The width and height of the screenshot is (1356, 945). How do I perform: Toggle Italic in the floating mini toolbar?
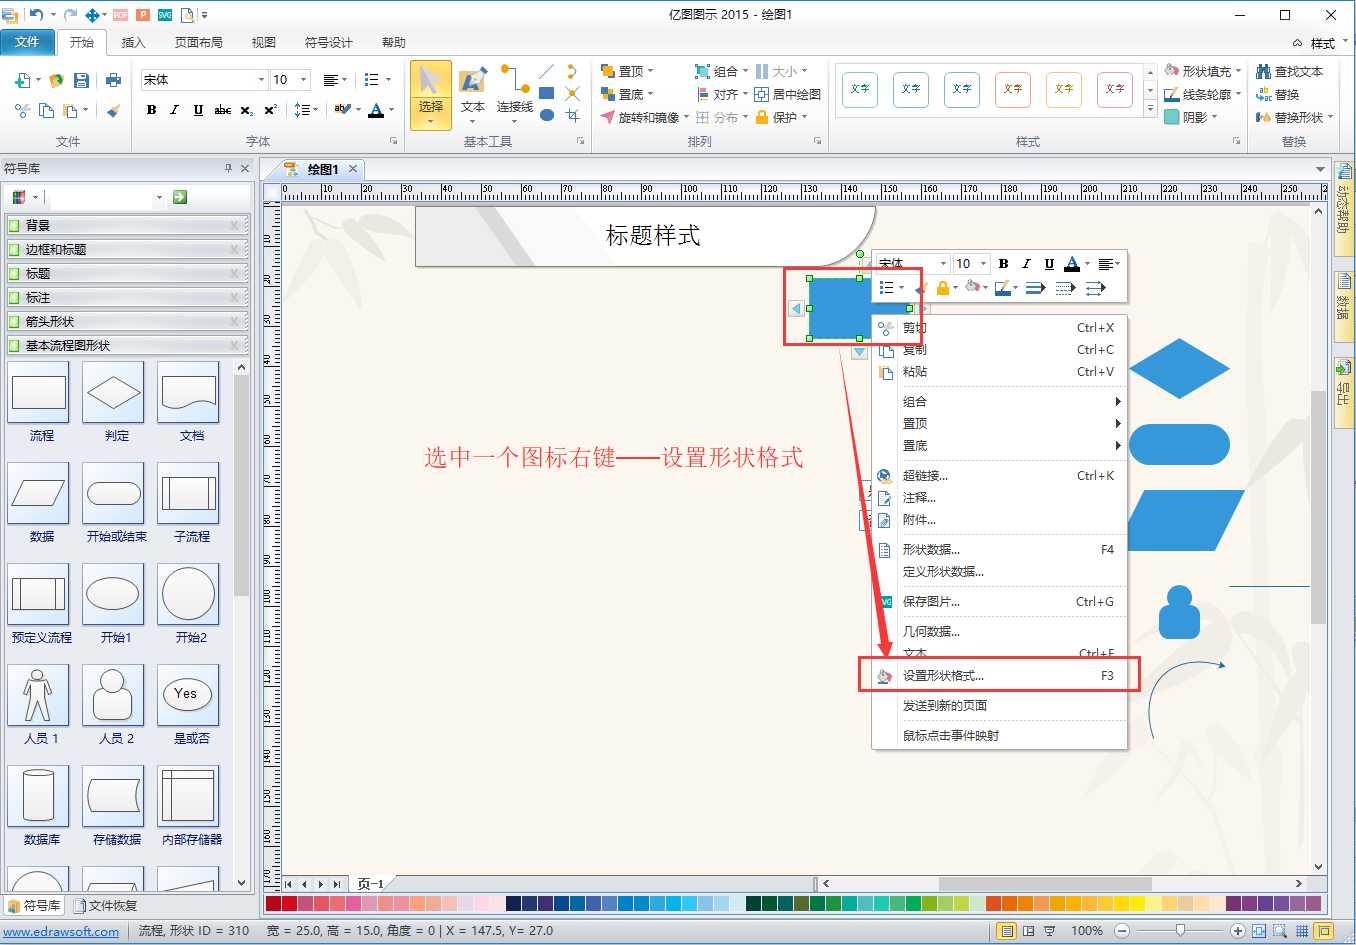click(x=1026, y=264)
